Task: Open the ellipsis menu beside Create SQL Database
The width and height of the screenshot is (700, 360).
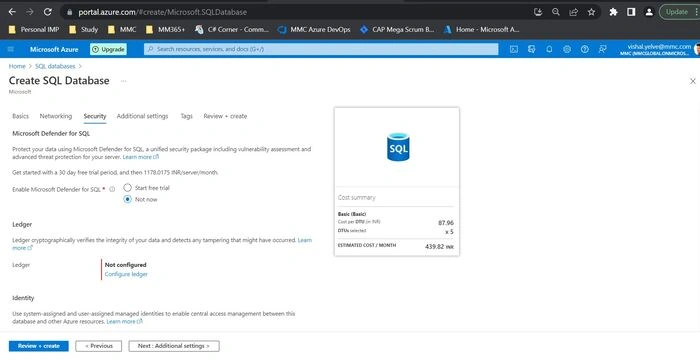Action: point(124,81)
